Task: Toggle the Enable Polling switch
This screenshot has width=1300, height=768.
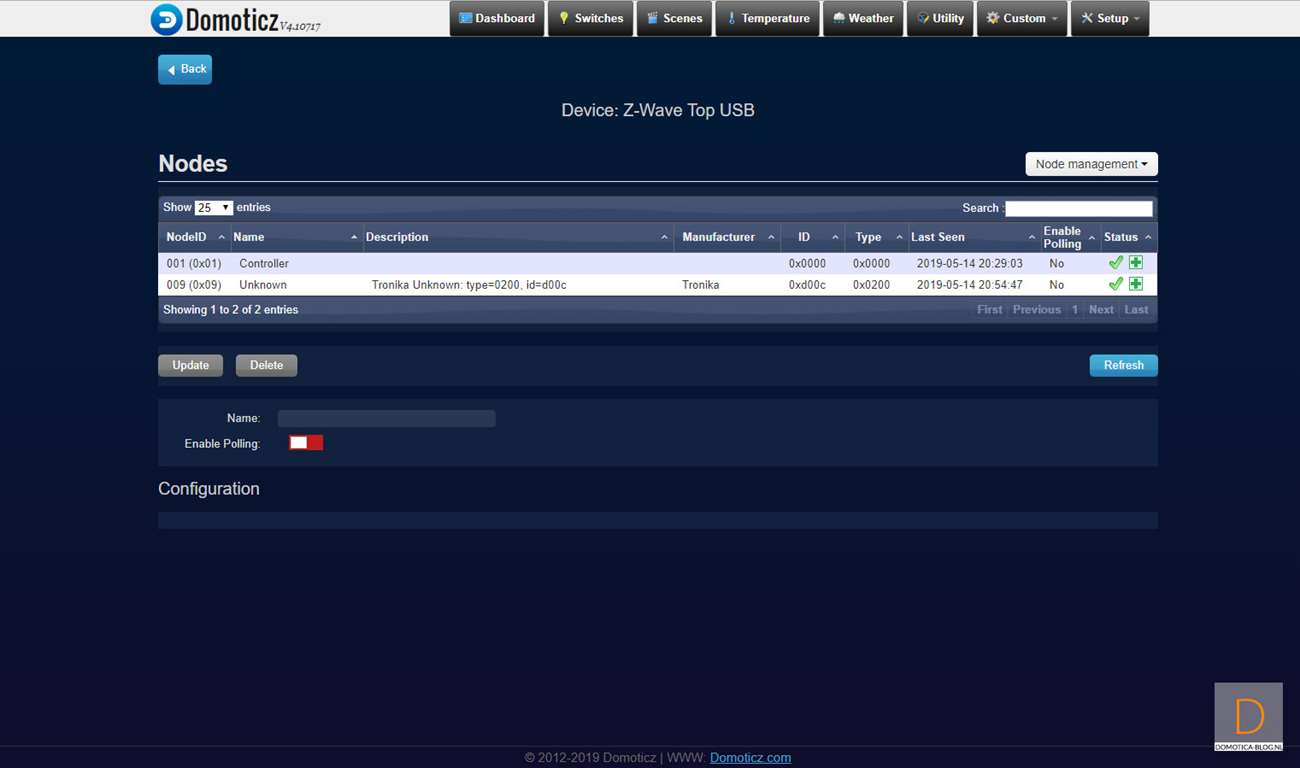Action: pyautogui.click(x=306, y=443)
